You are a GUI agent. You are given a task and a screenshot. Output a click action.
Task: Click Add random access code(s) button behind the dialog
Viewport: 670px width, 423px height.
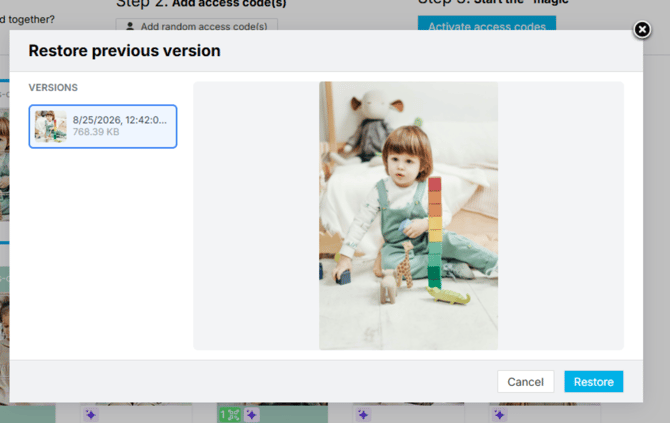[x=197, y=25]
